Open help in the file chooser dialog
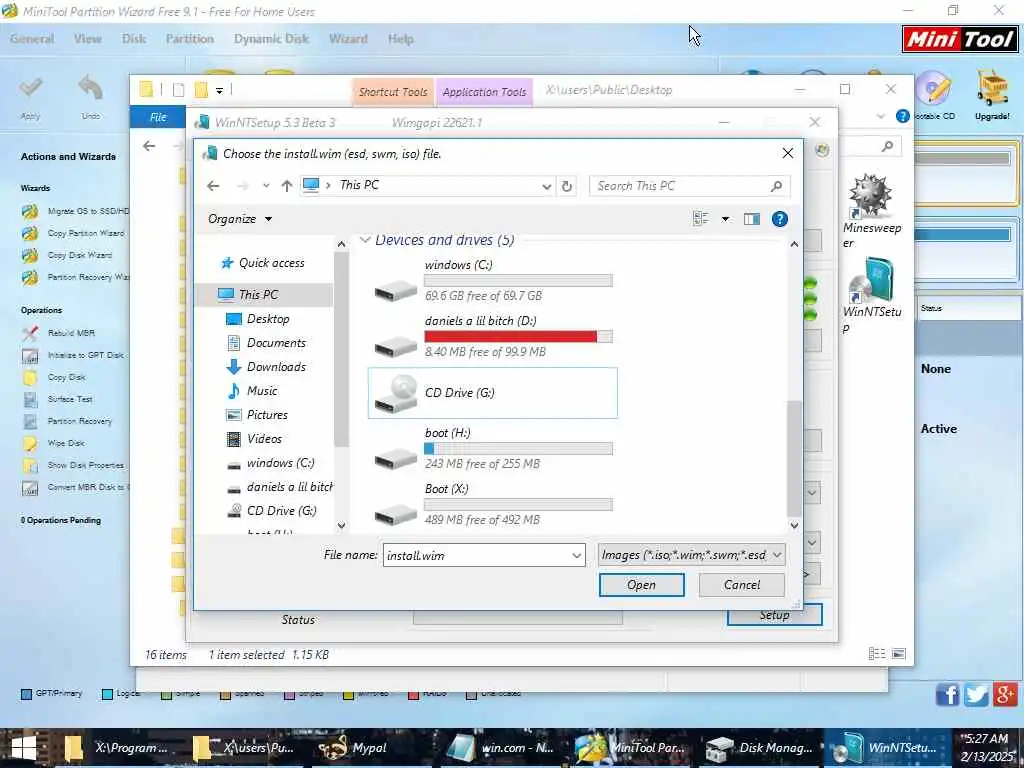 click(779, 219)
